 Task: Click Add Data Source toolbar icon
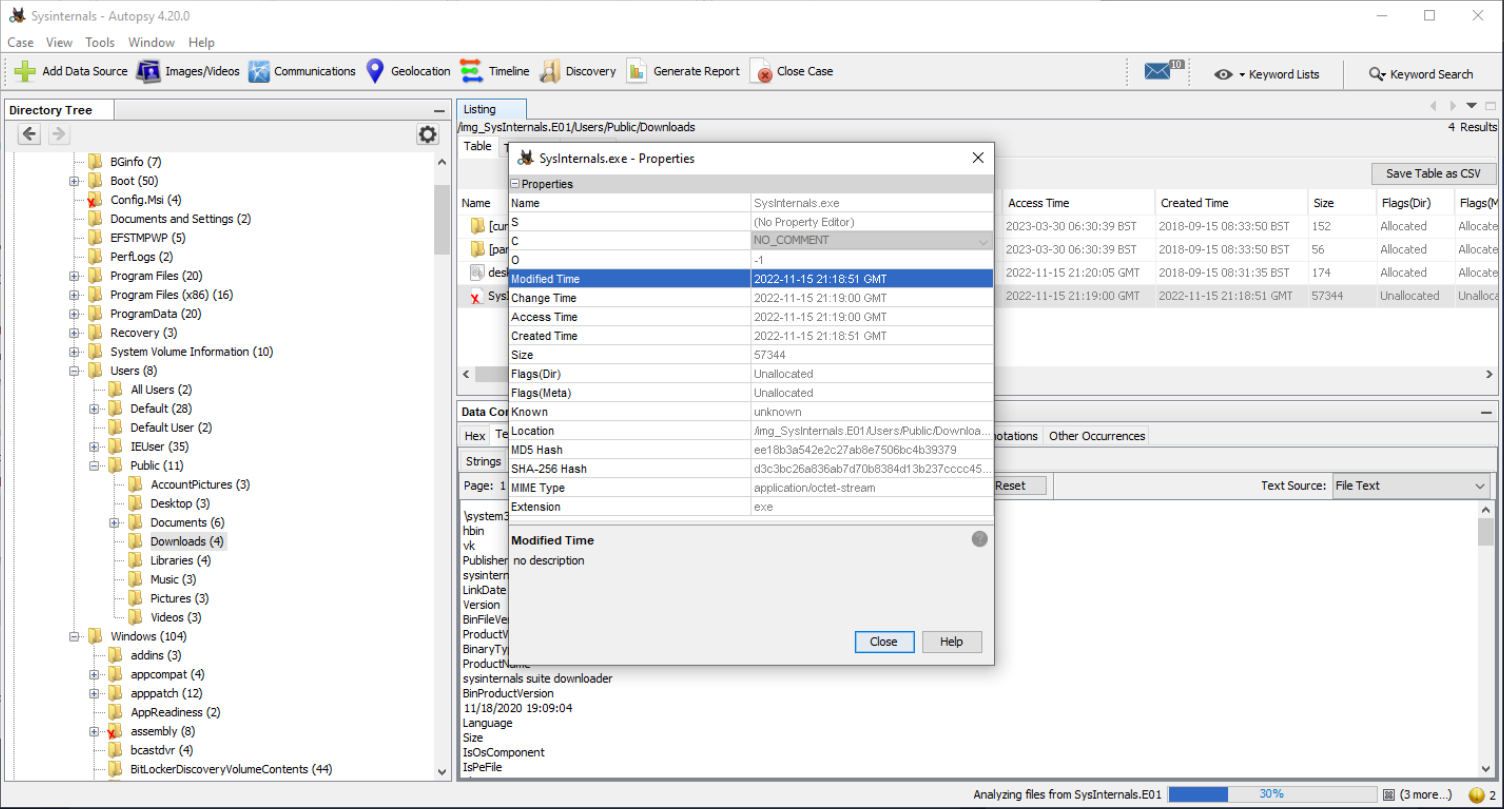(25, 72)
